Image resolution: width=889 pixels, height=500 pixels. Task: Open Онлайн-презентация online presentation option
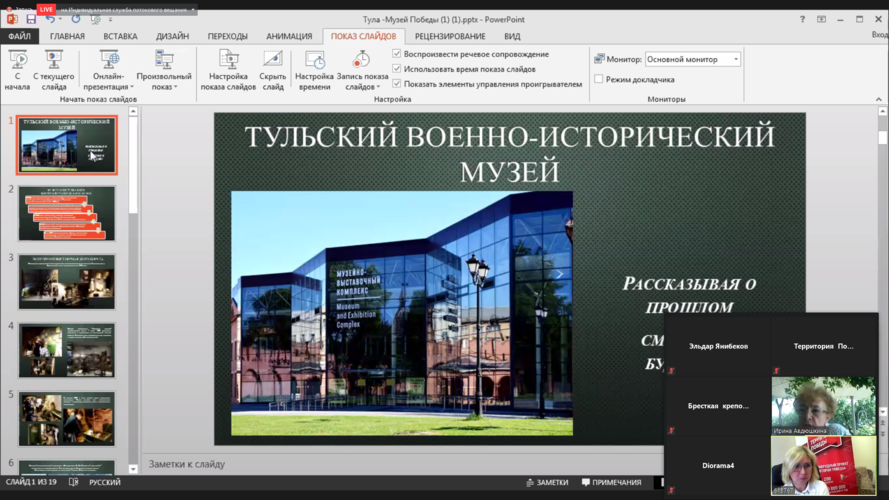click(x=108, y=70)
